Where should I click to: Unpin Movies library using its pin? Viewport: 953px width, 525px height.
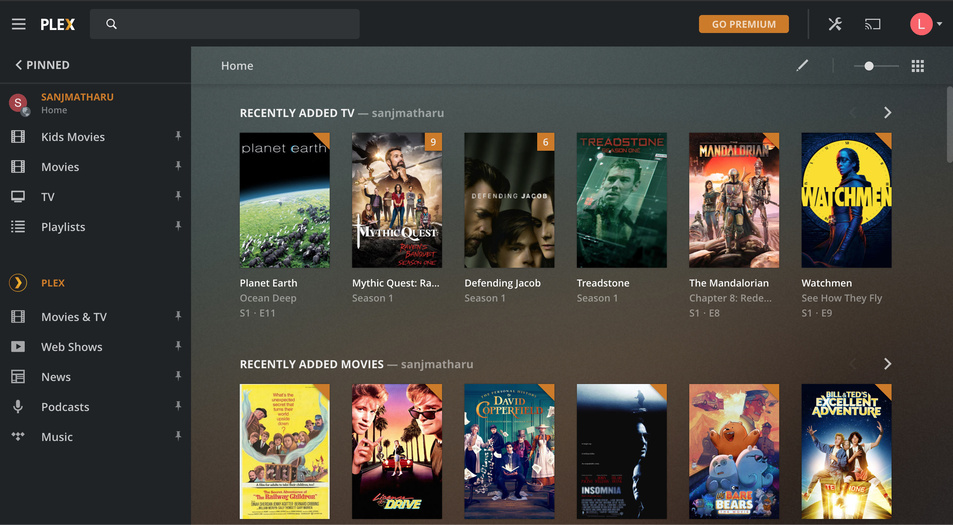coord(178,166)
